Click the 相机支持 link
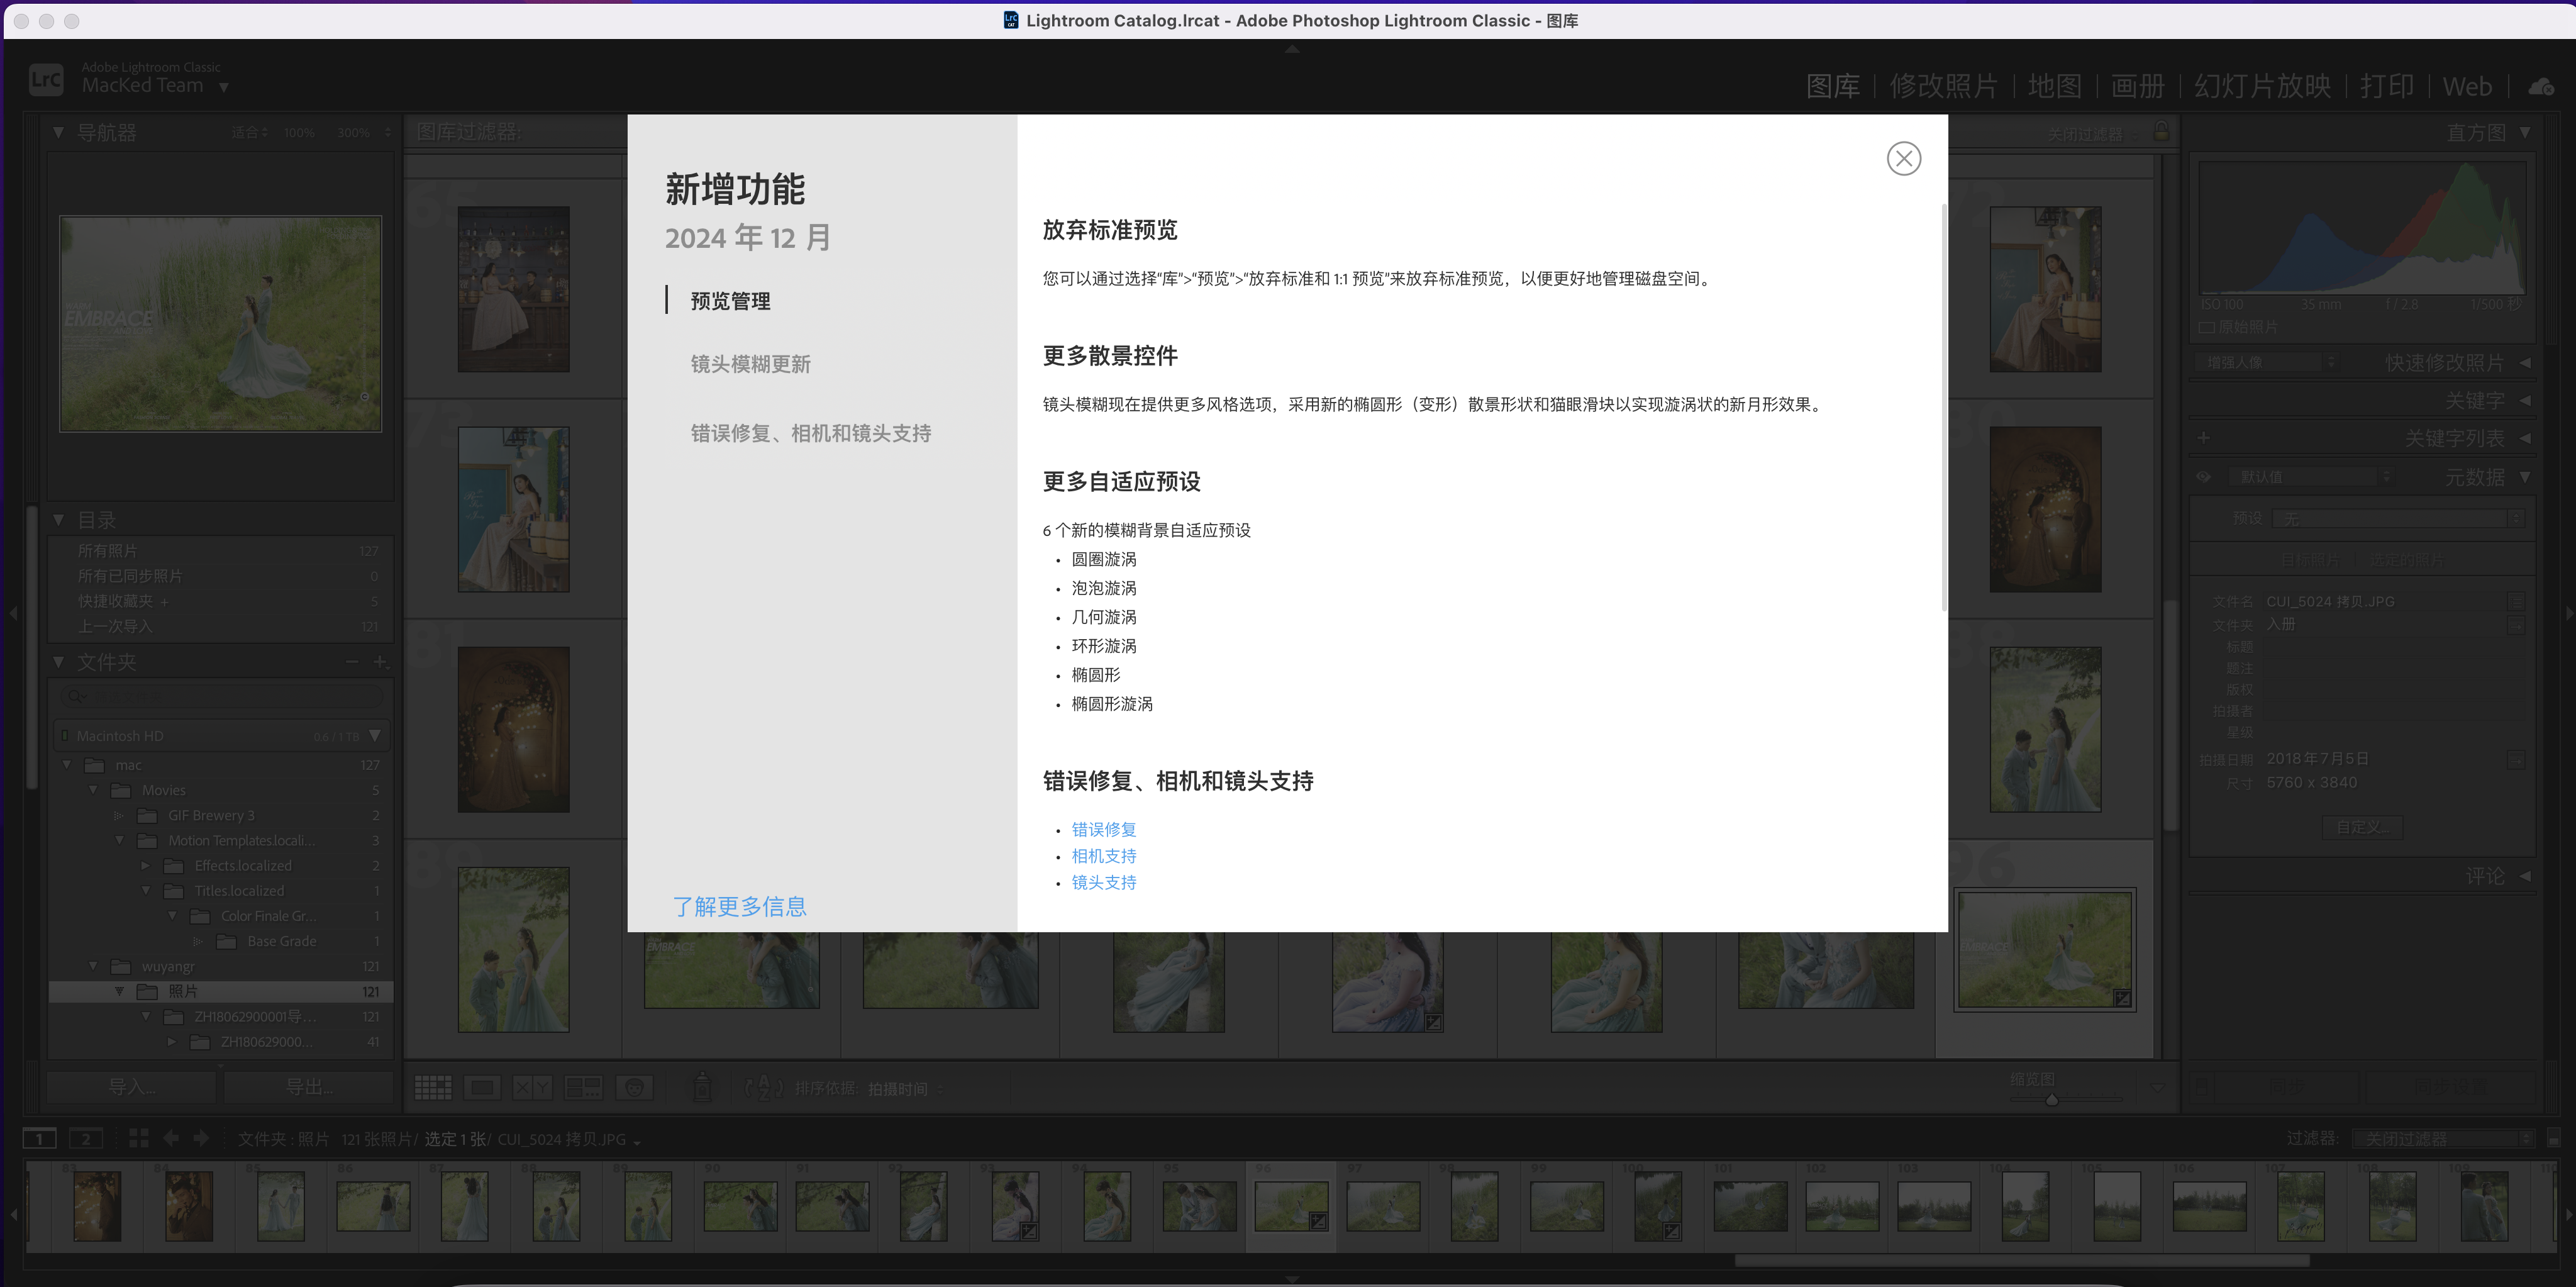 point(1103,856)
